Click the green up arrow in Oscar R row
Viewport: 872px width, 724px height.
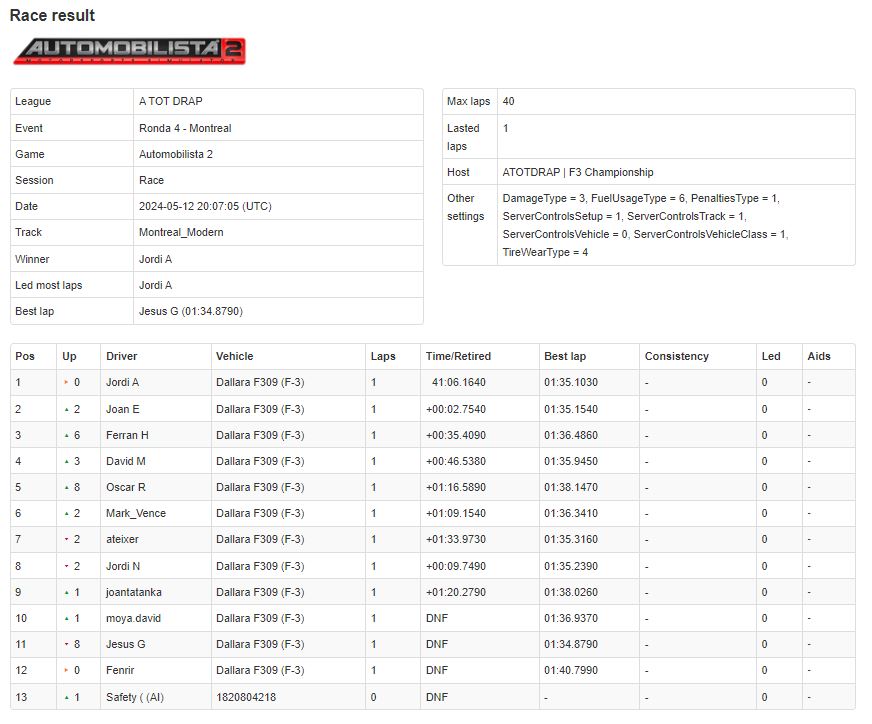pyautogui.click(x=66, y=487)
